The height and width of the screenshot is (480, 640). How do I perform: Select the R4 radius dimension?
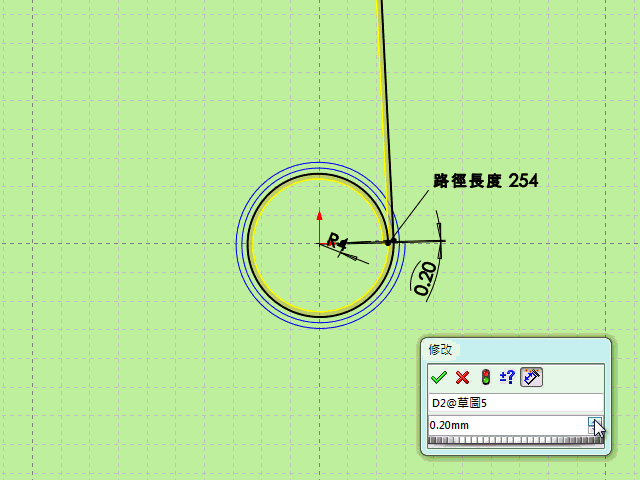(x=337, y=242)
